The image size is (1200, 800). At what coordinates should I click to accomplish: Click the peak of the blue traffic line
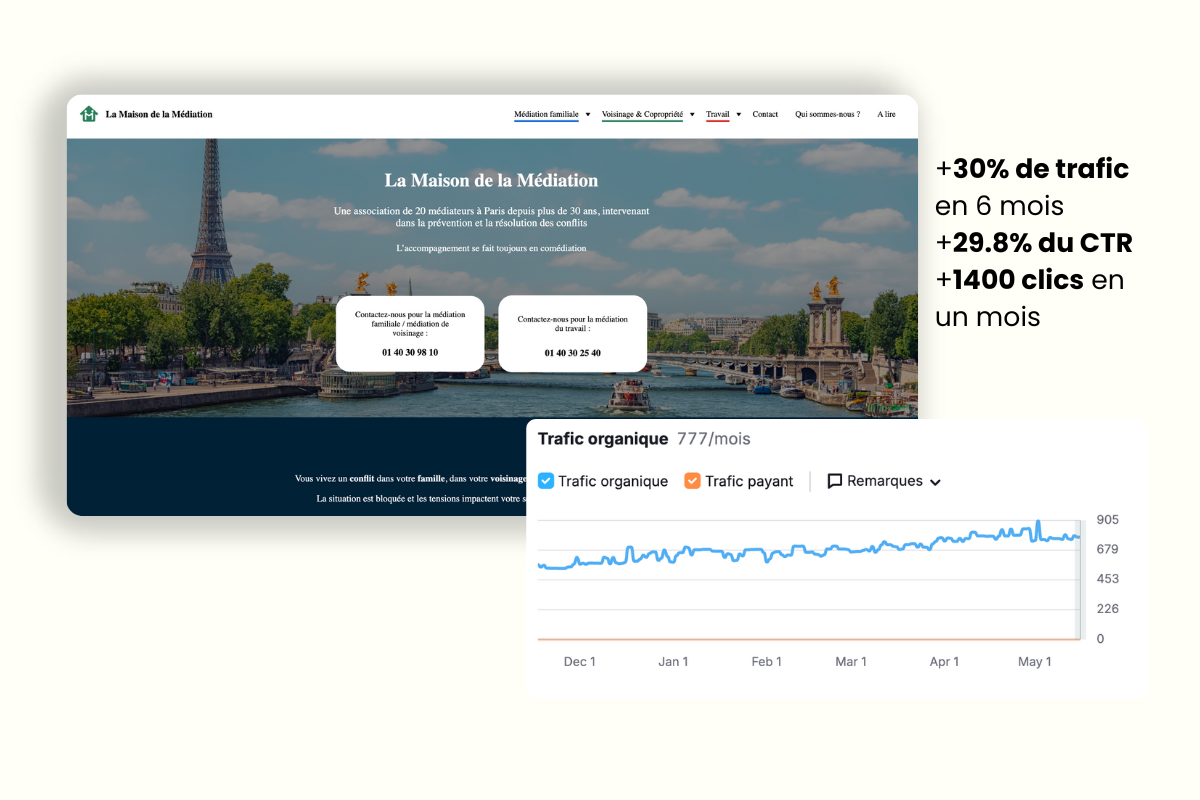click(1038, 522)
